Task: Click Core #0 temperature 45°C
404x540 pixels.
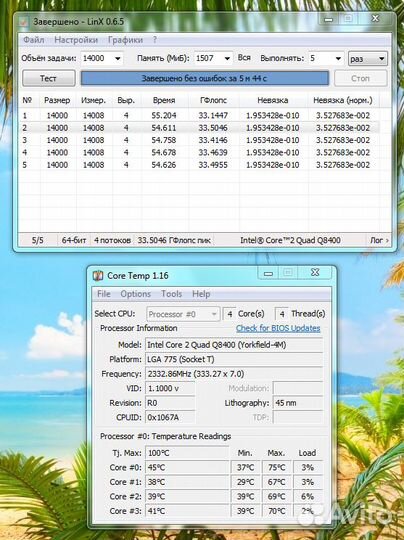Action: (x=187, y=468)
